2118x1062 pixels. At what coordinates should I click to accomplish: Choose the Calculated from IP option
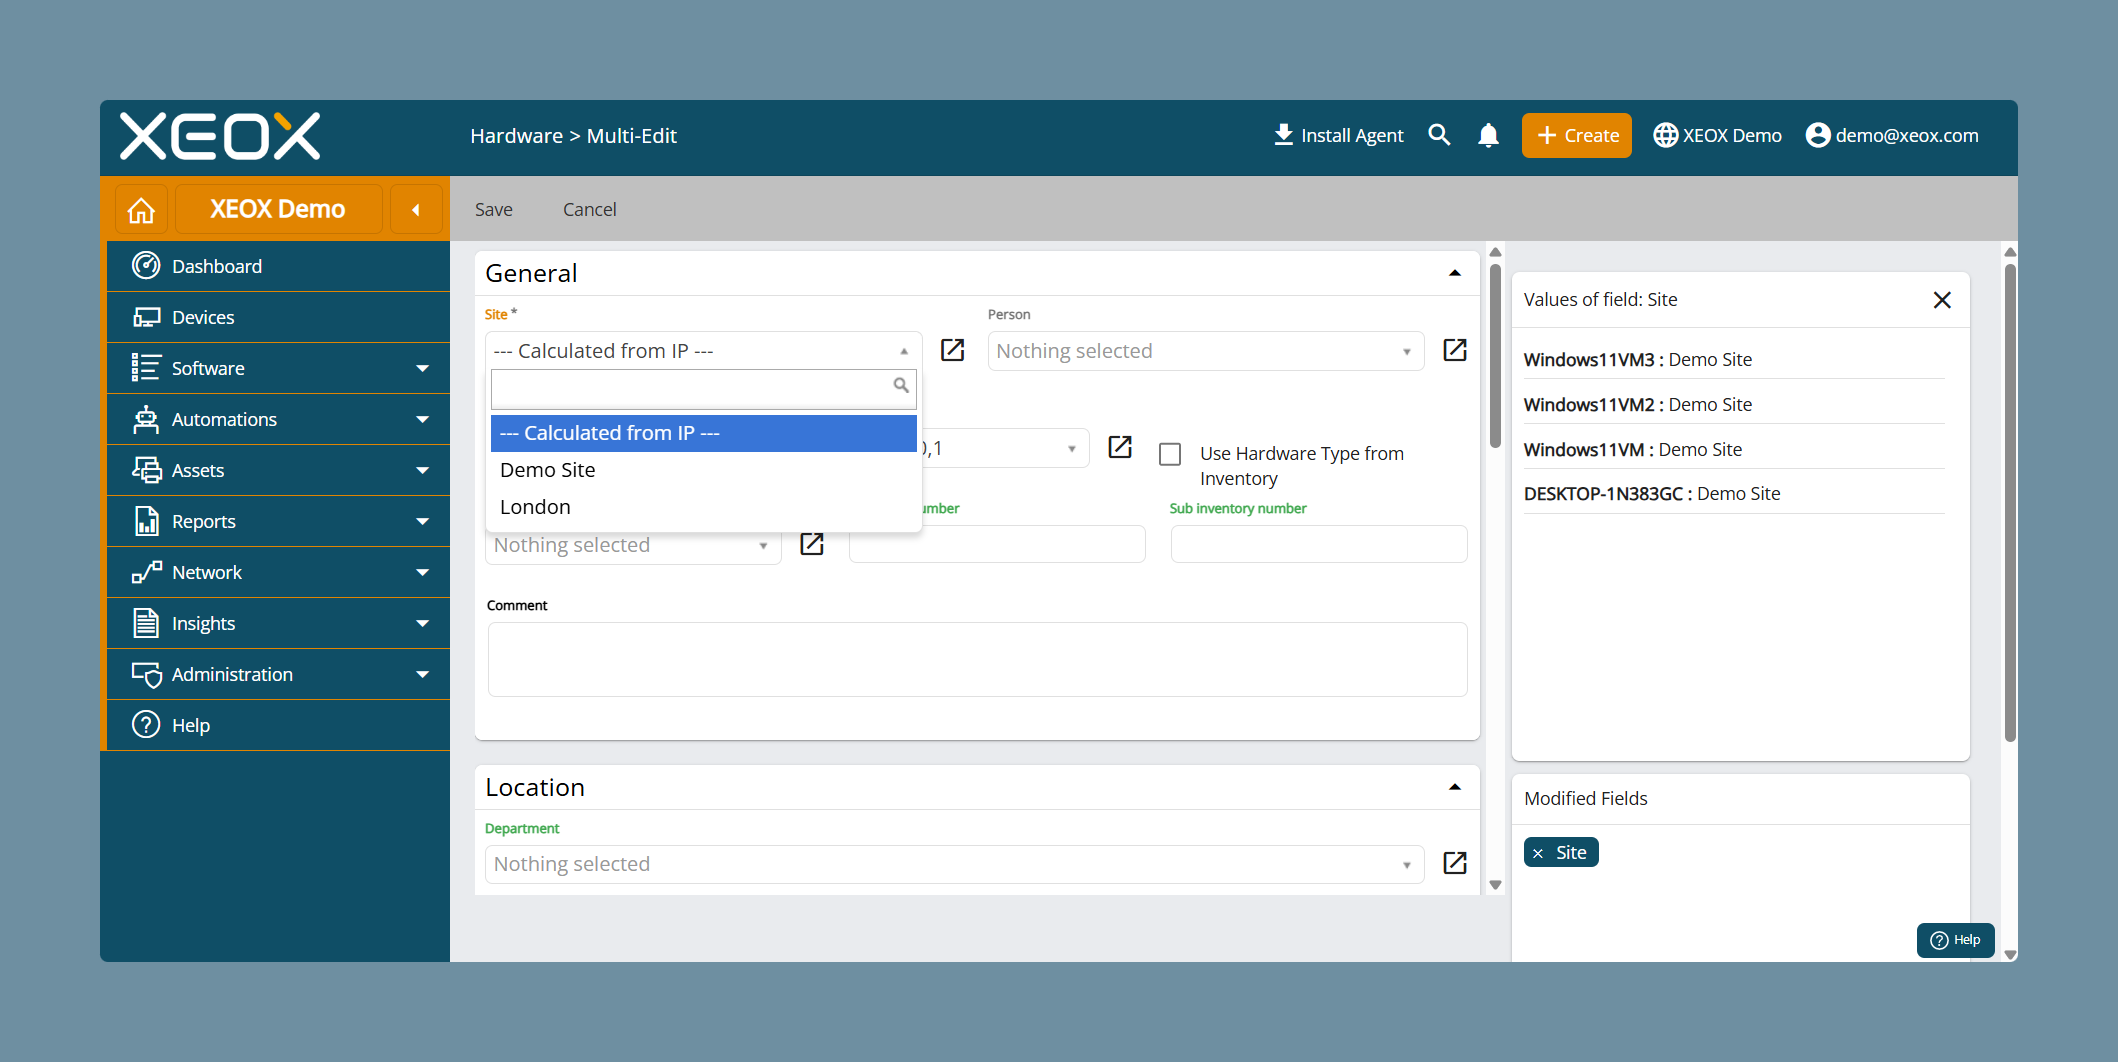[703, 433]
